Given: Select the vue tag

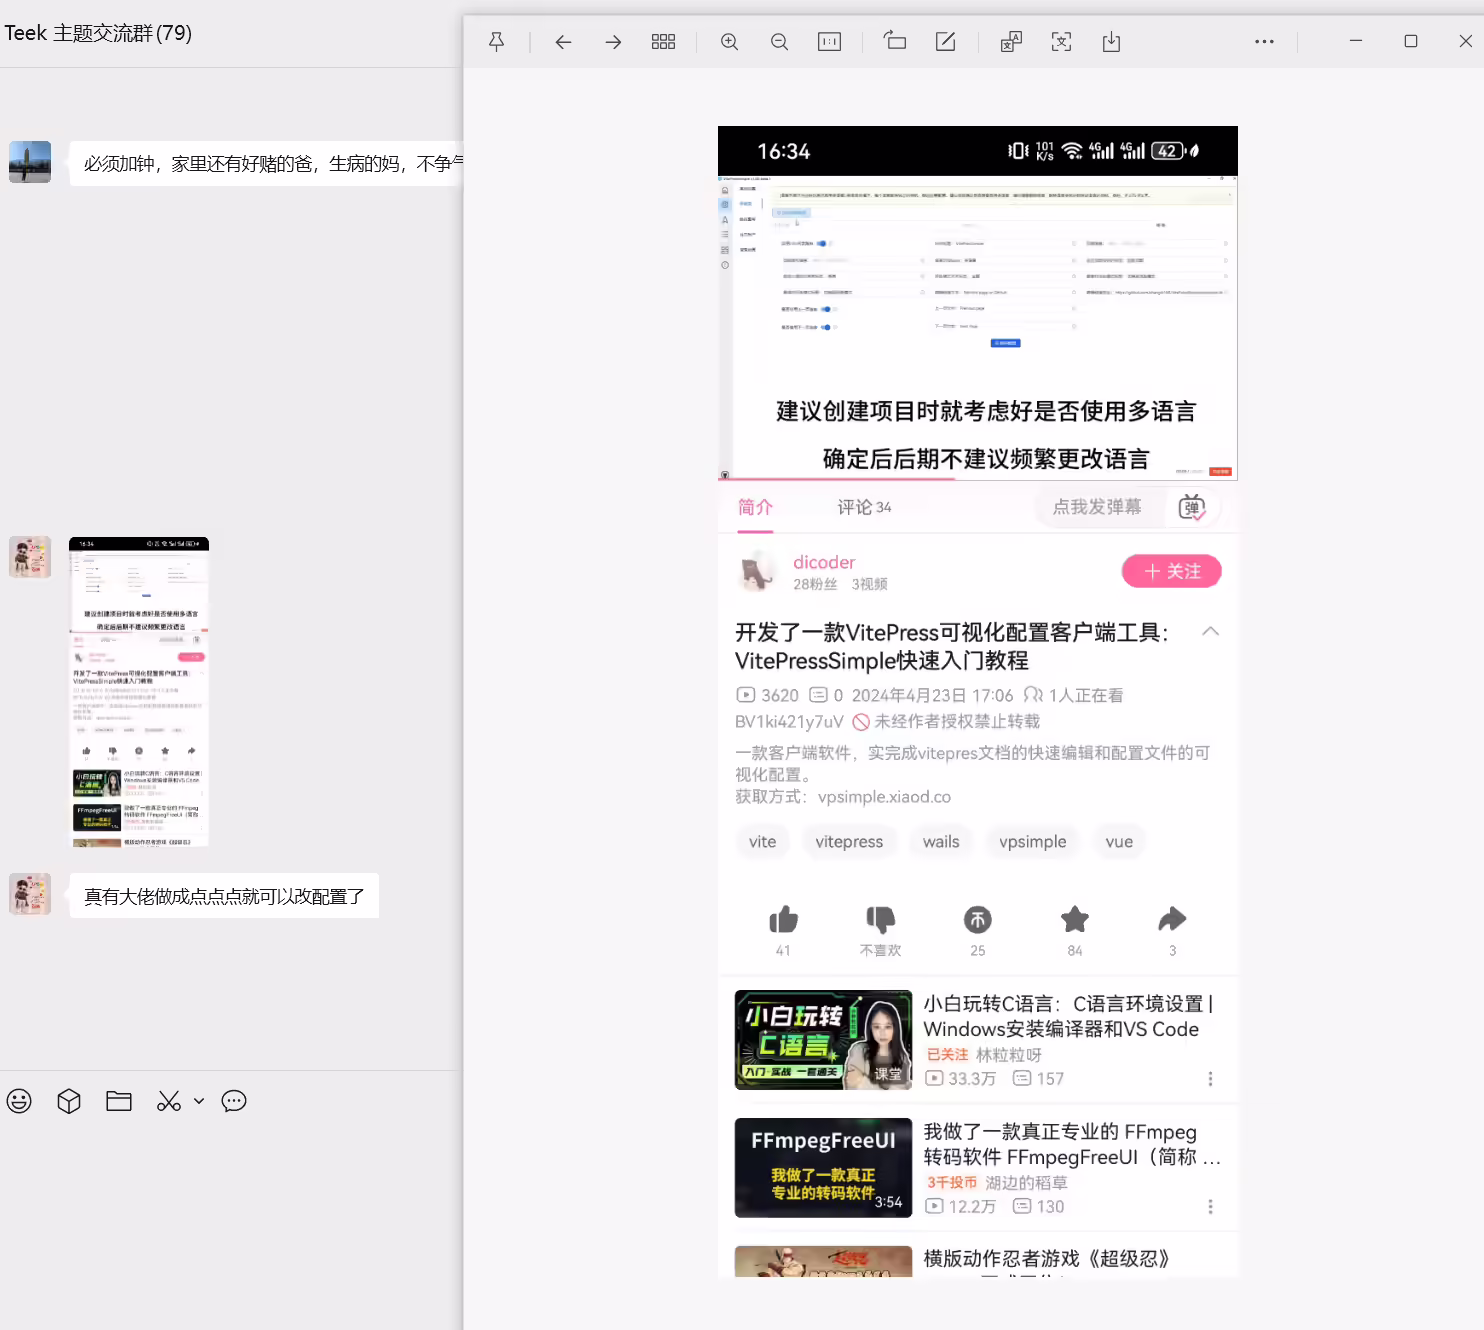Looking at the screenshot, I should [x=1119, y=842].
